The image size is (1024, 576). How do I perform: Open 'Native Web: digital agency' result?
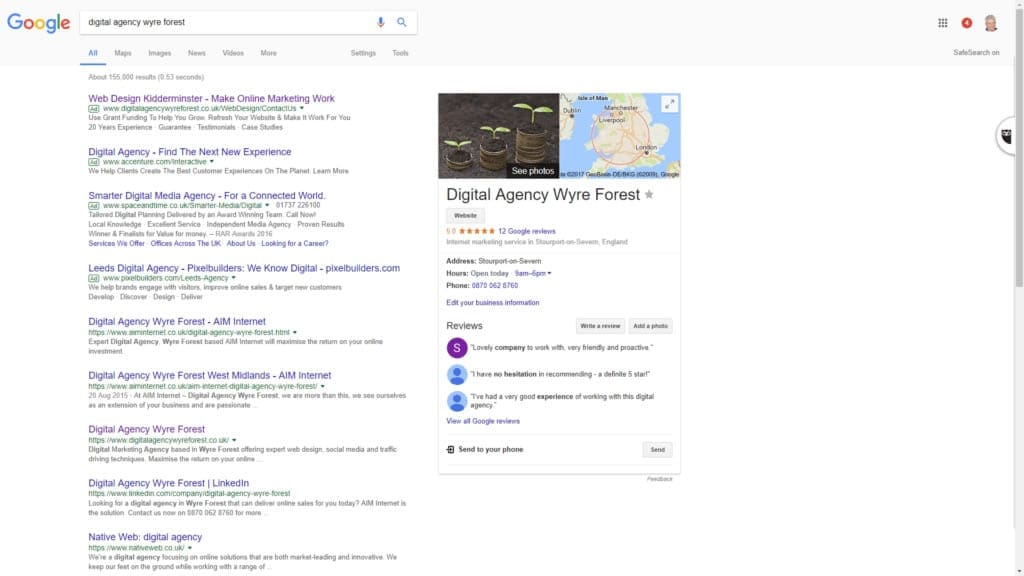coord(145,537)
